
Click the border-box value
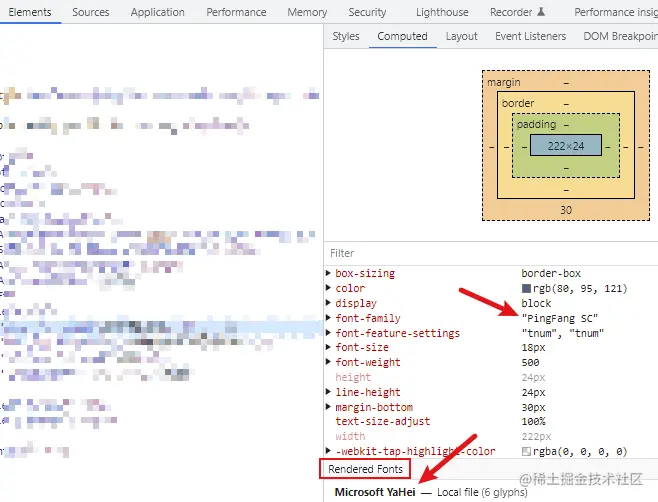point(551,274)
